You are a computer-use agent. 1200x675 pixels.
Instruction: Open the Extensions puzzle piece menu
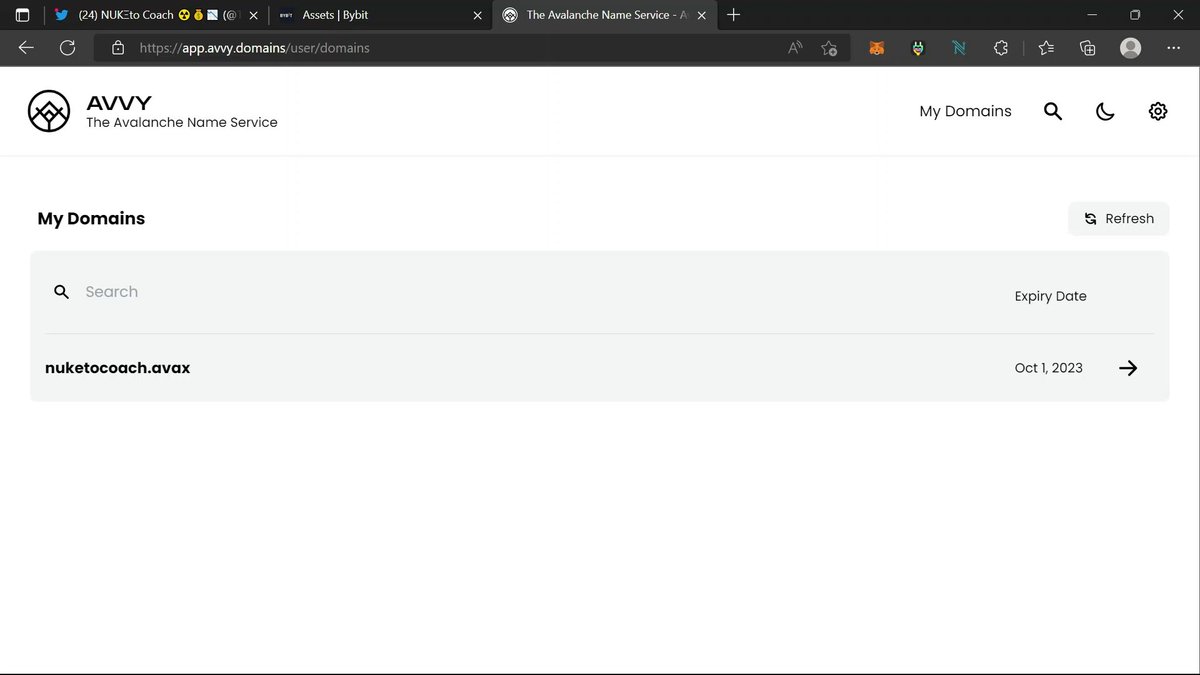(1000, 48)
